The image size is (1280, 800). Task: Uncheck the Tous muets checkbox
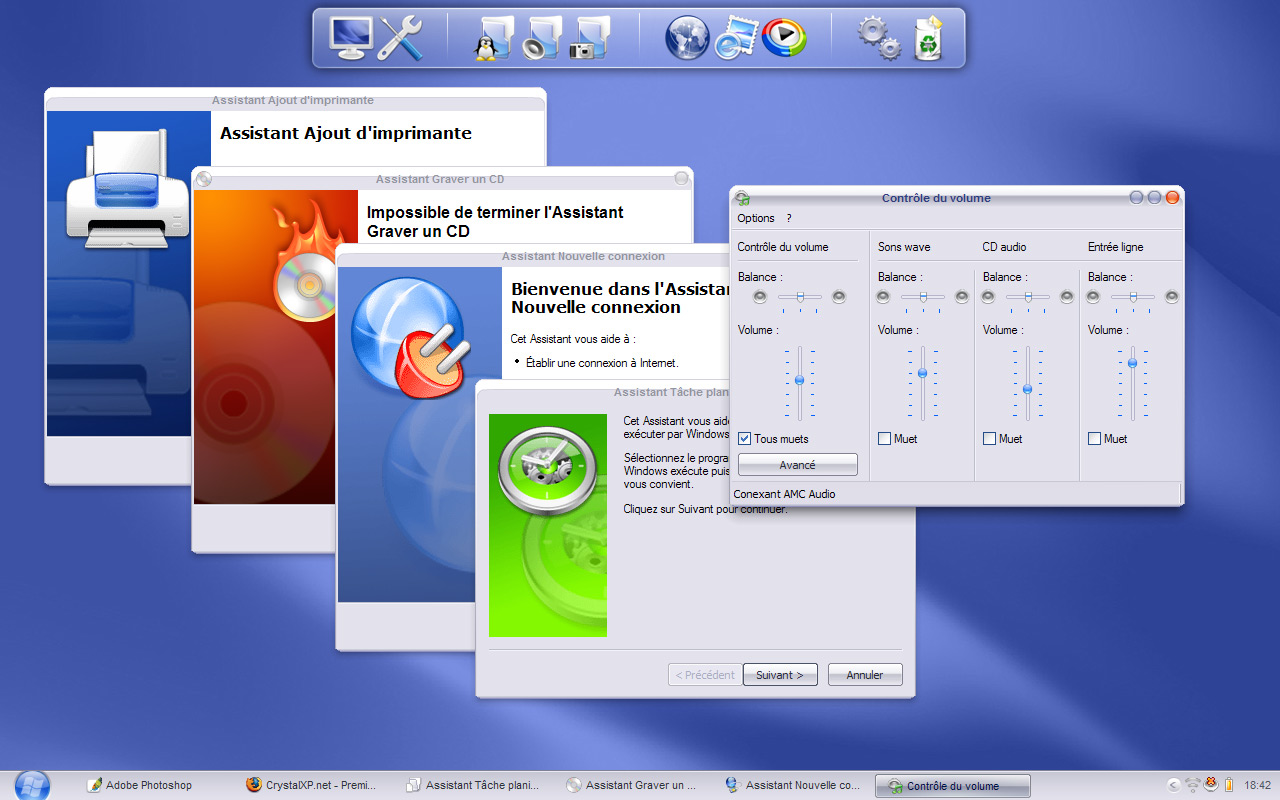click(744, 439)
